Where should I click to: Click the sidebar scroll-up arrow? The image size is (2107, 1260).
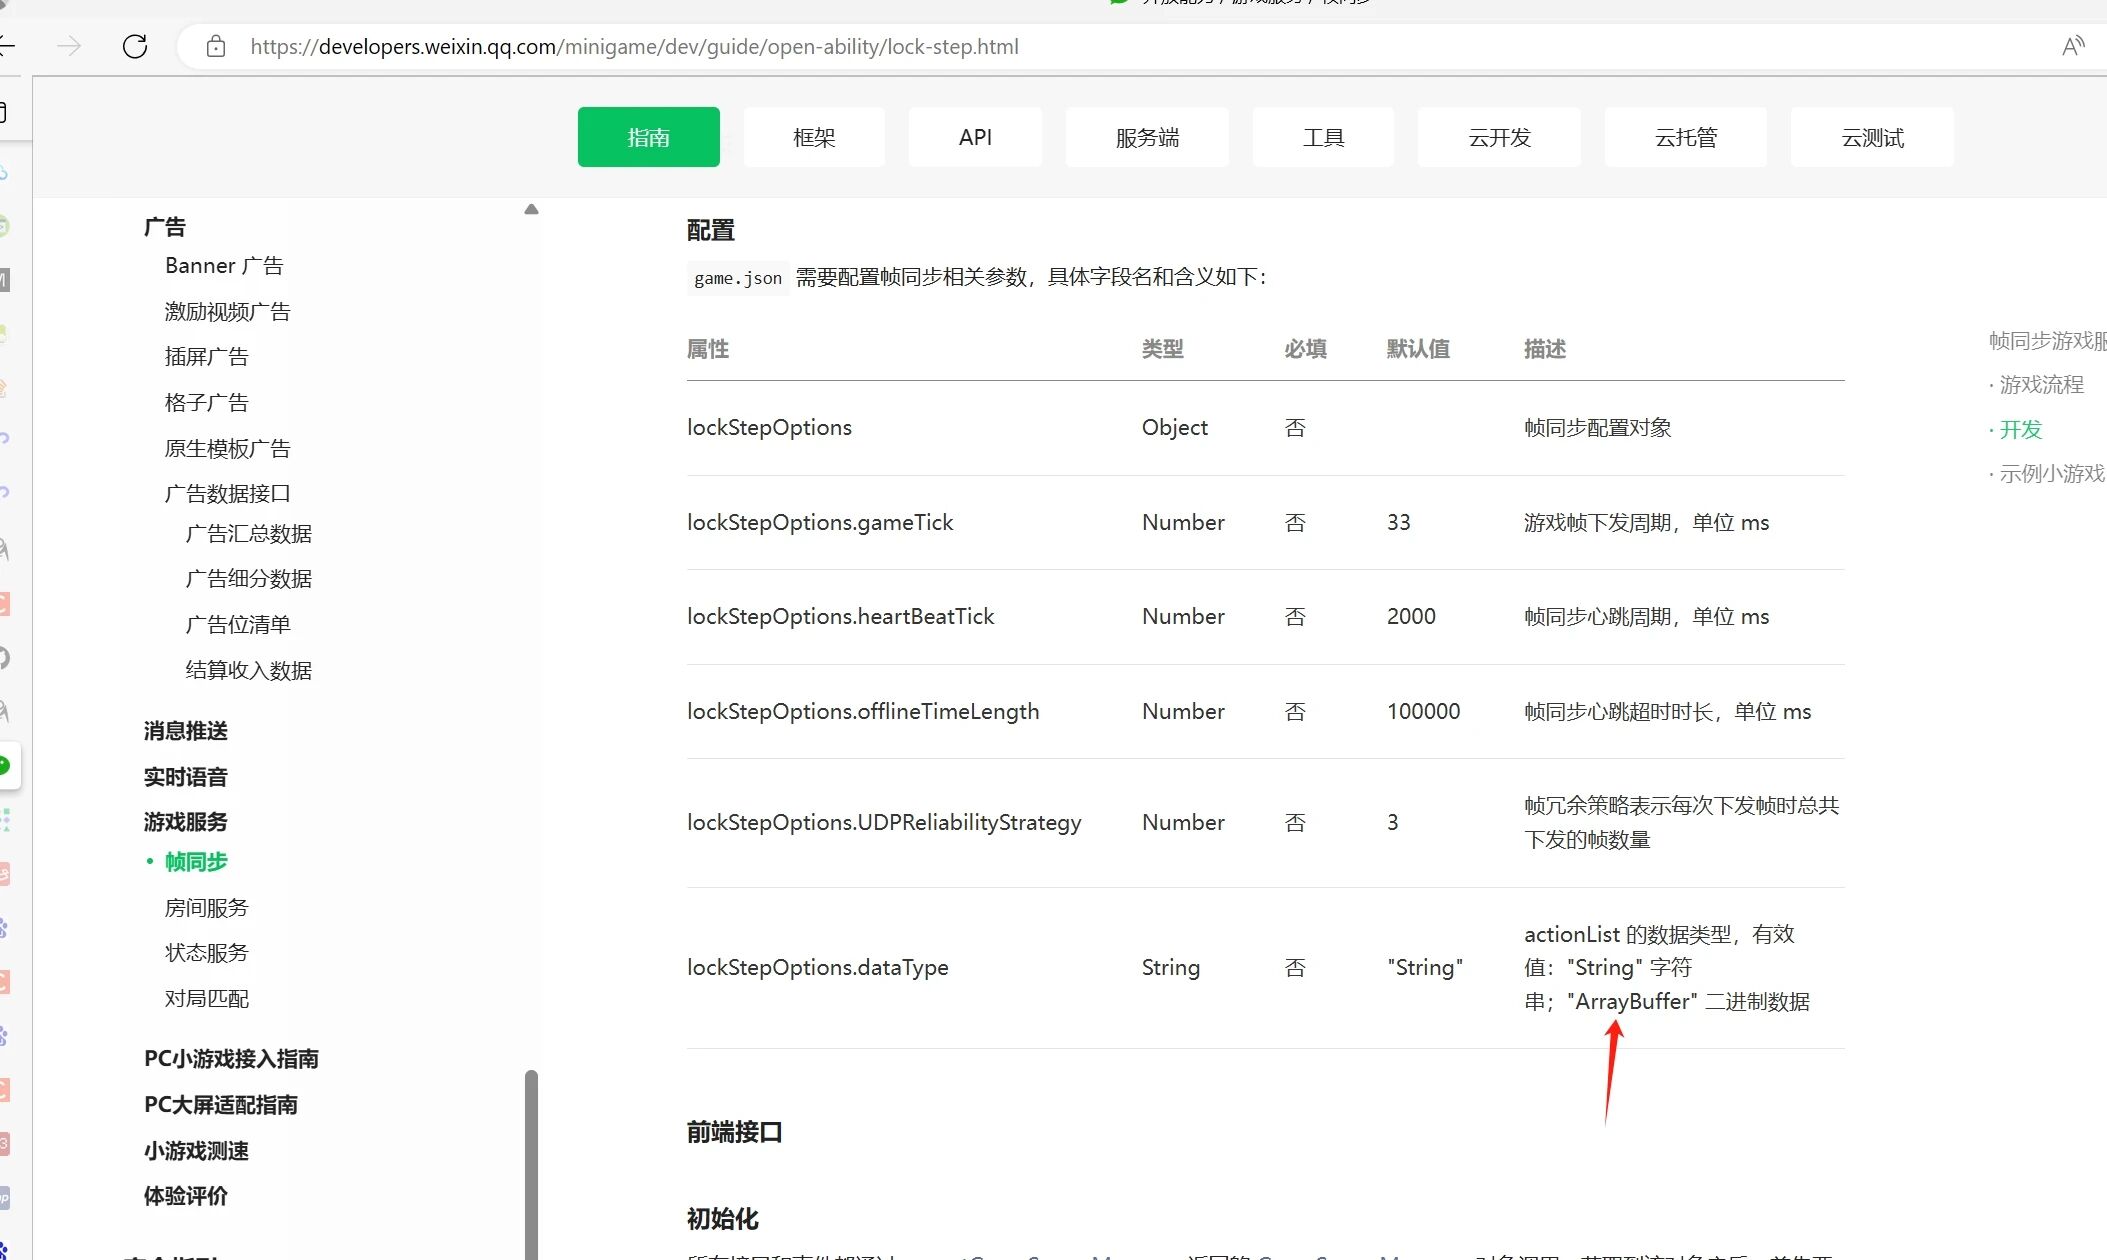point(531,209)
